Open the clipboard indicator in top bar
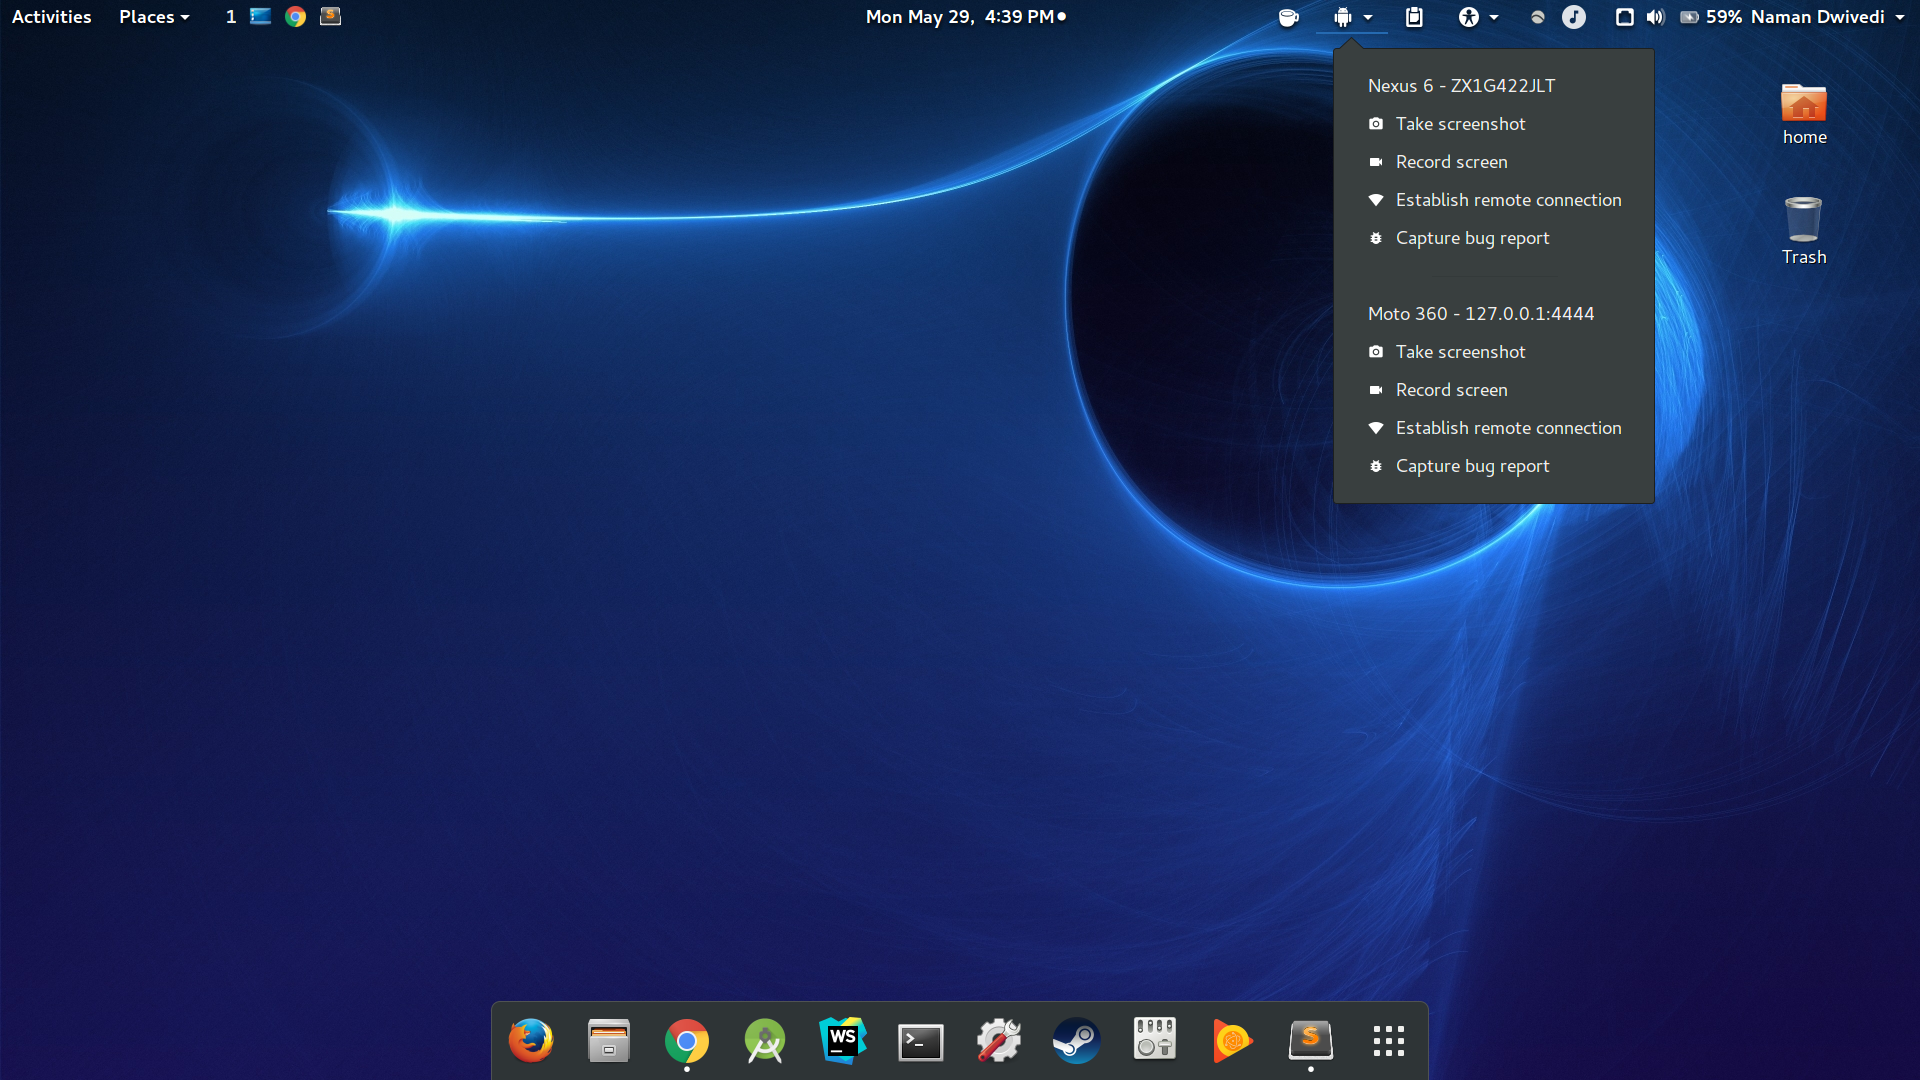Image resolution: width=1920 pixels, height=1080 pixels. click(1414, 17)
